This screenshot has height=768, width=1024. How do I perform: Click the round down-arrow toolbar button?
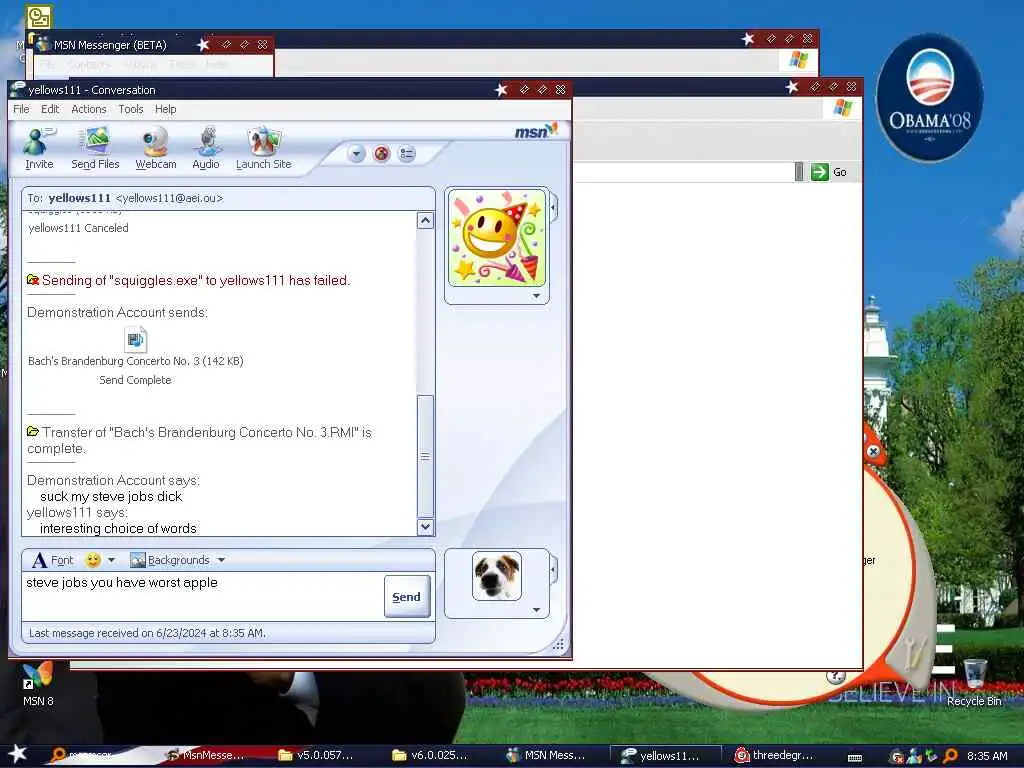[x=356, y=154]
